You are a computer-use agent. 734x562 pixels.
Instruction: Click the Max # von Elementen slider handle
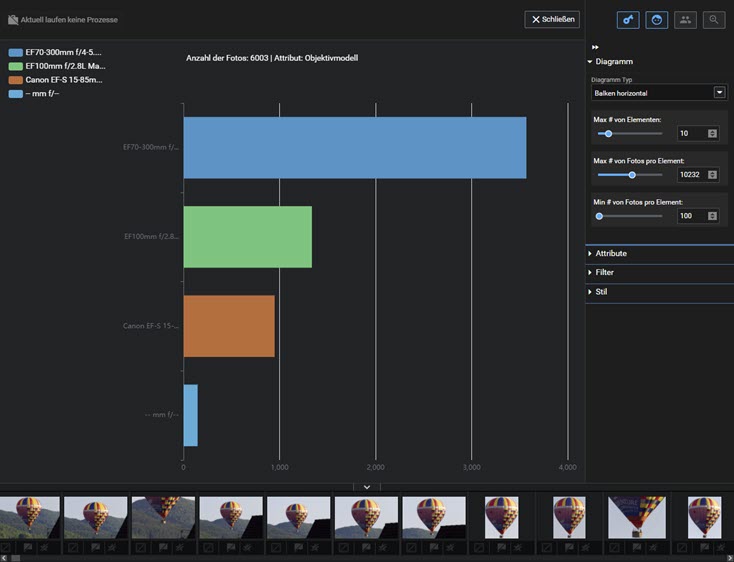click(608, 134)
